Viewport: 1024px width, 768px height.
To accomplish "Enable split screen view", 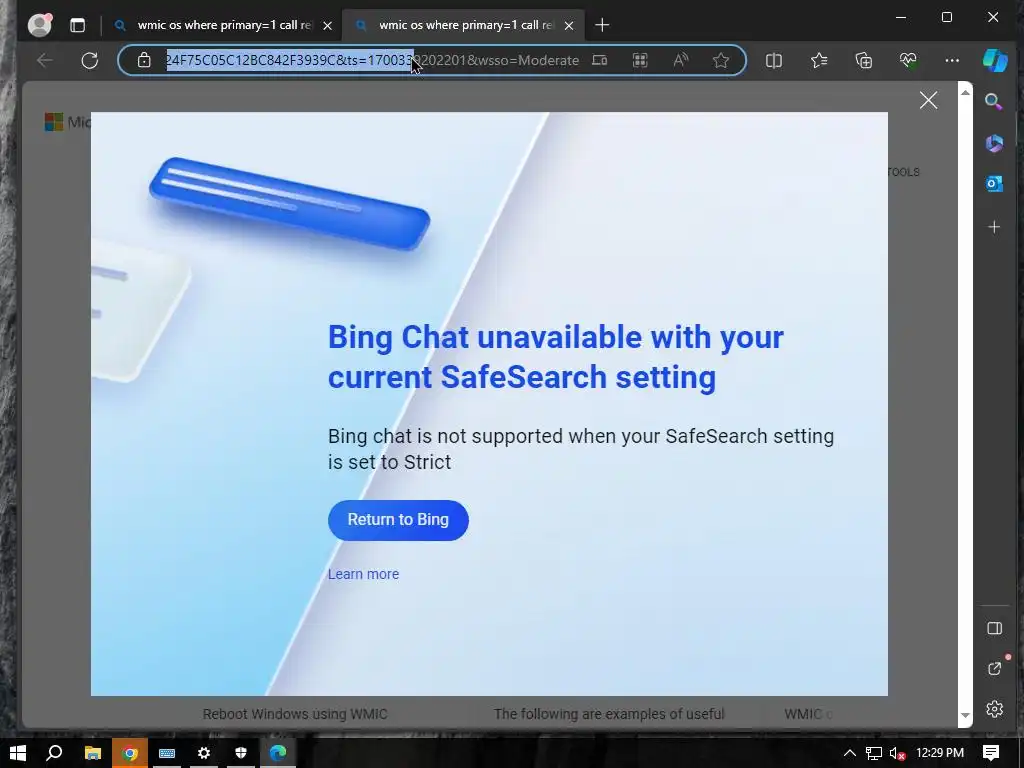I will [x=774, y=61].
